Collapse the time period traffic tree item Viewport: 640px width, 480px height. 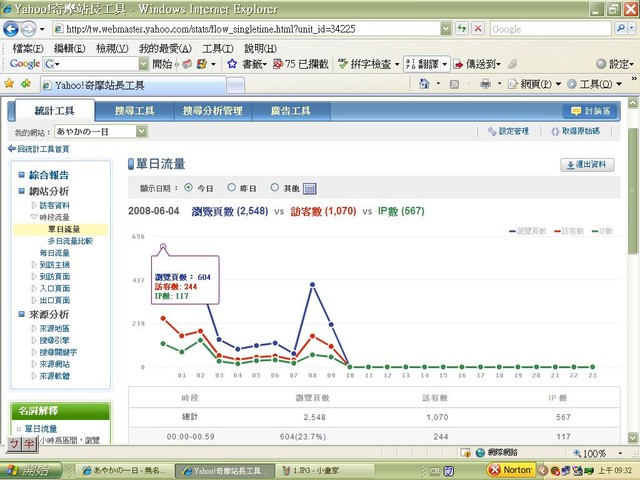pyautogui.click(x=34, y=217)
